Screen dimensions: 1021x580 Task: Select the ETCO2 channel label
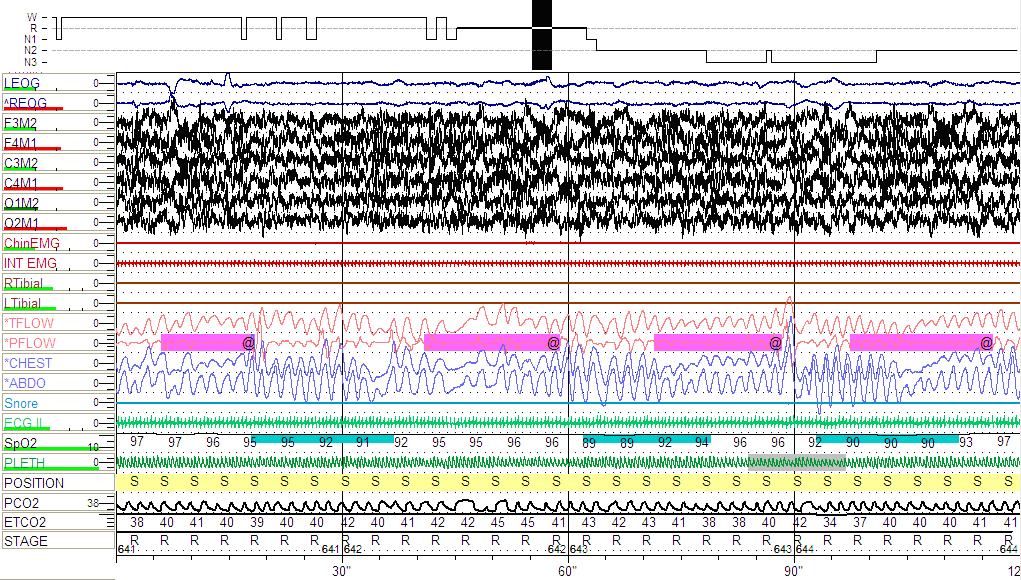tap(25, 522)
